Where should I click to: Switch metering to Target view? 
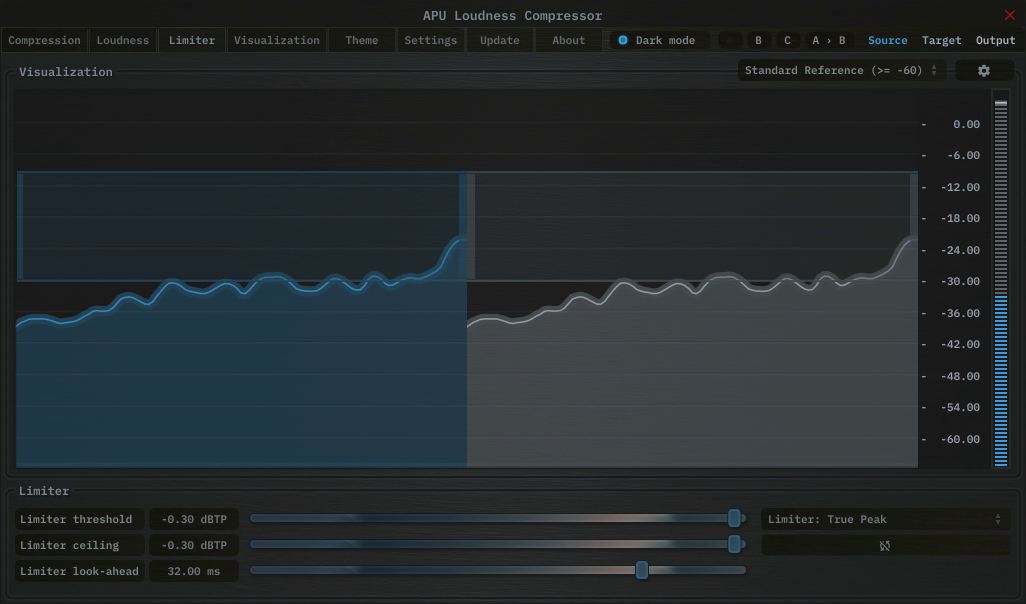click(941, 40)
